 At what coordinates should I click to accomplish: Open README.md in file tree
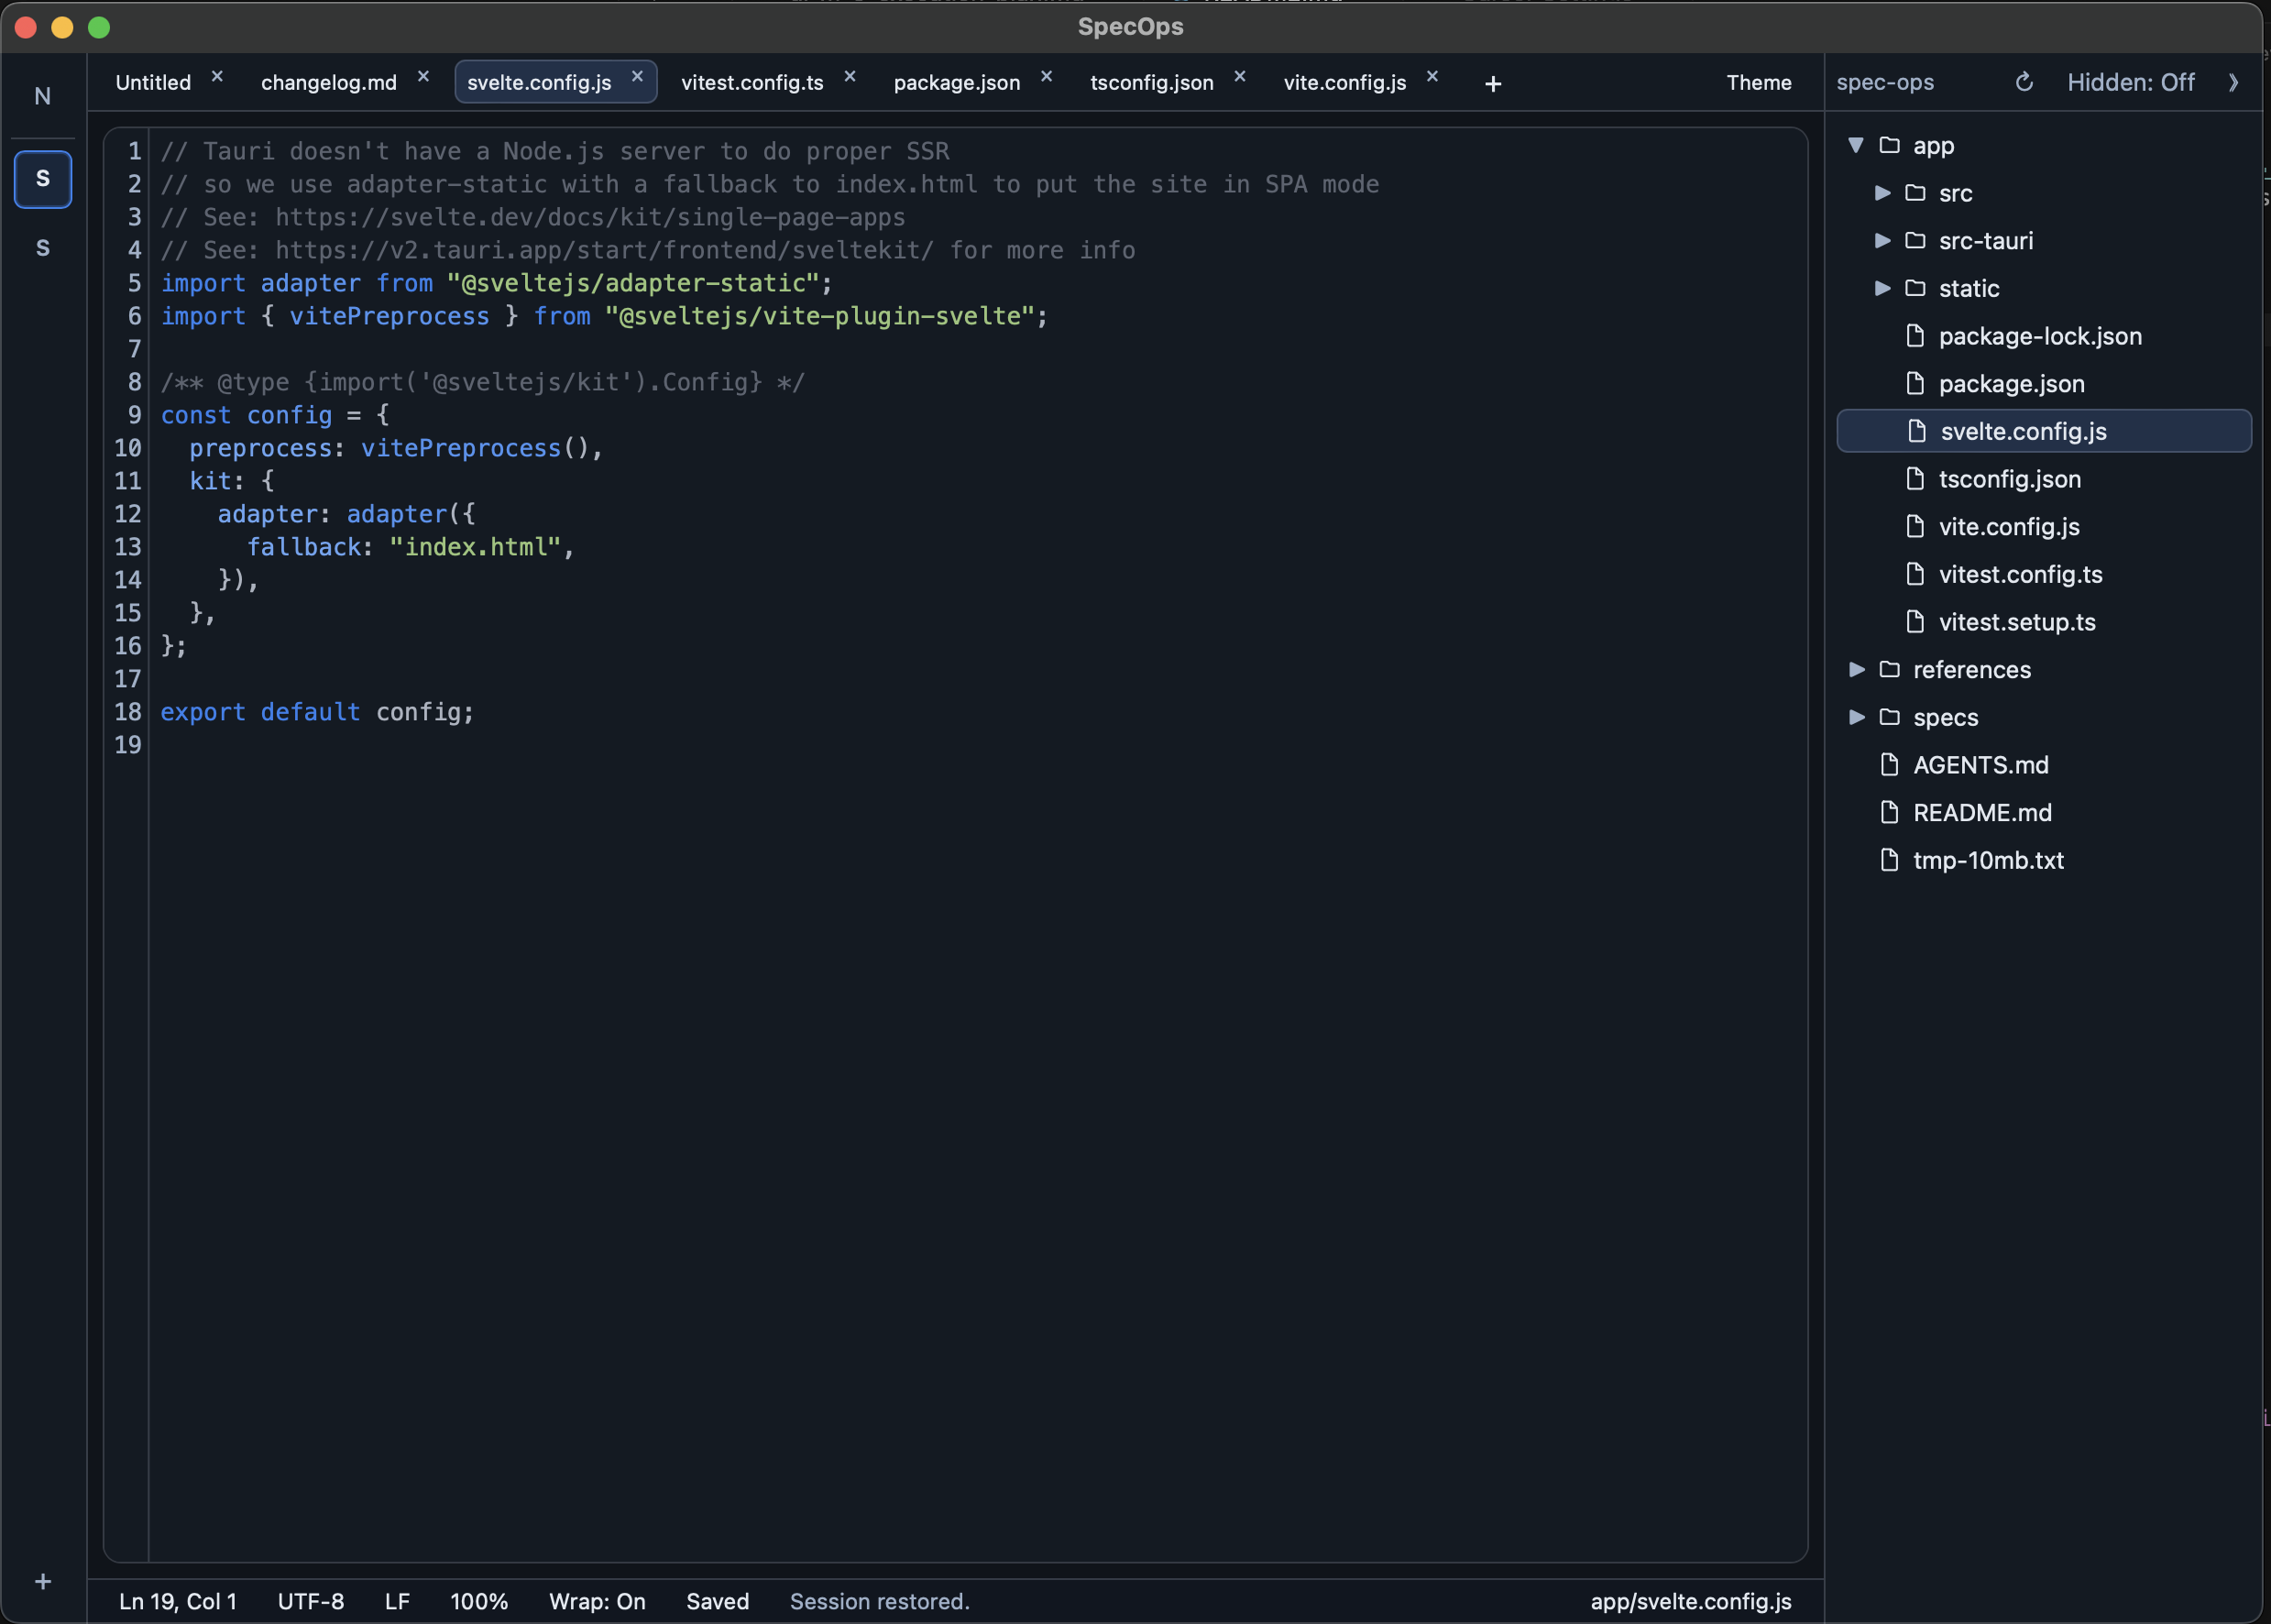coord(2044,812)
